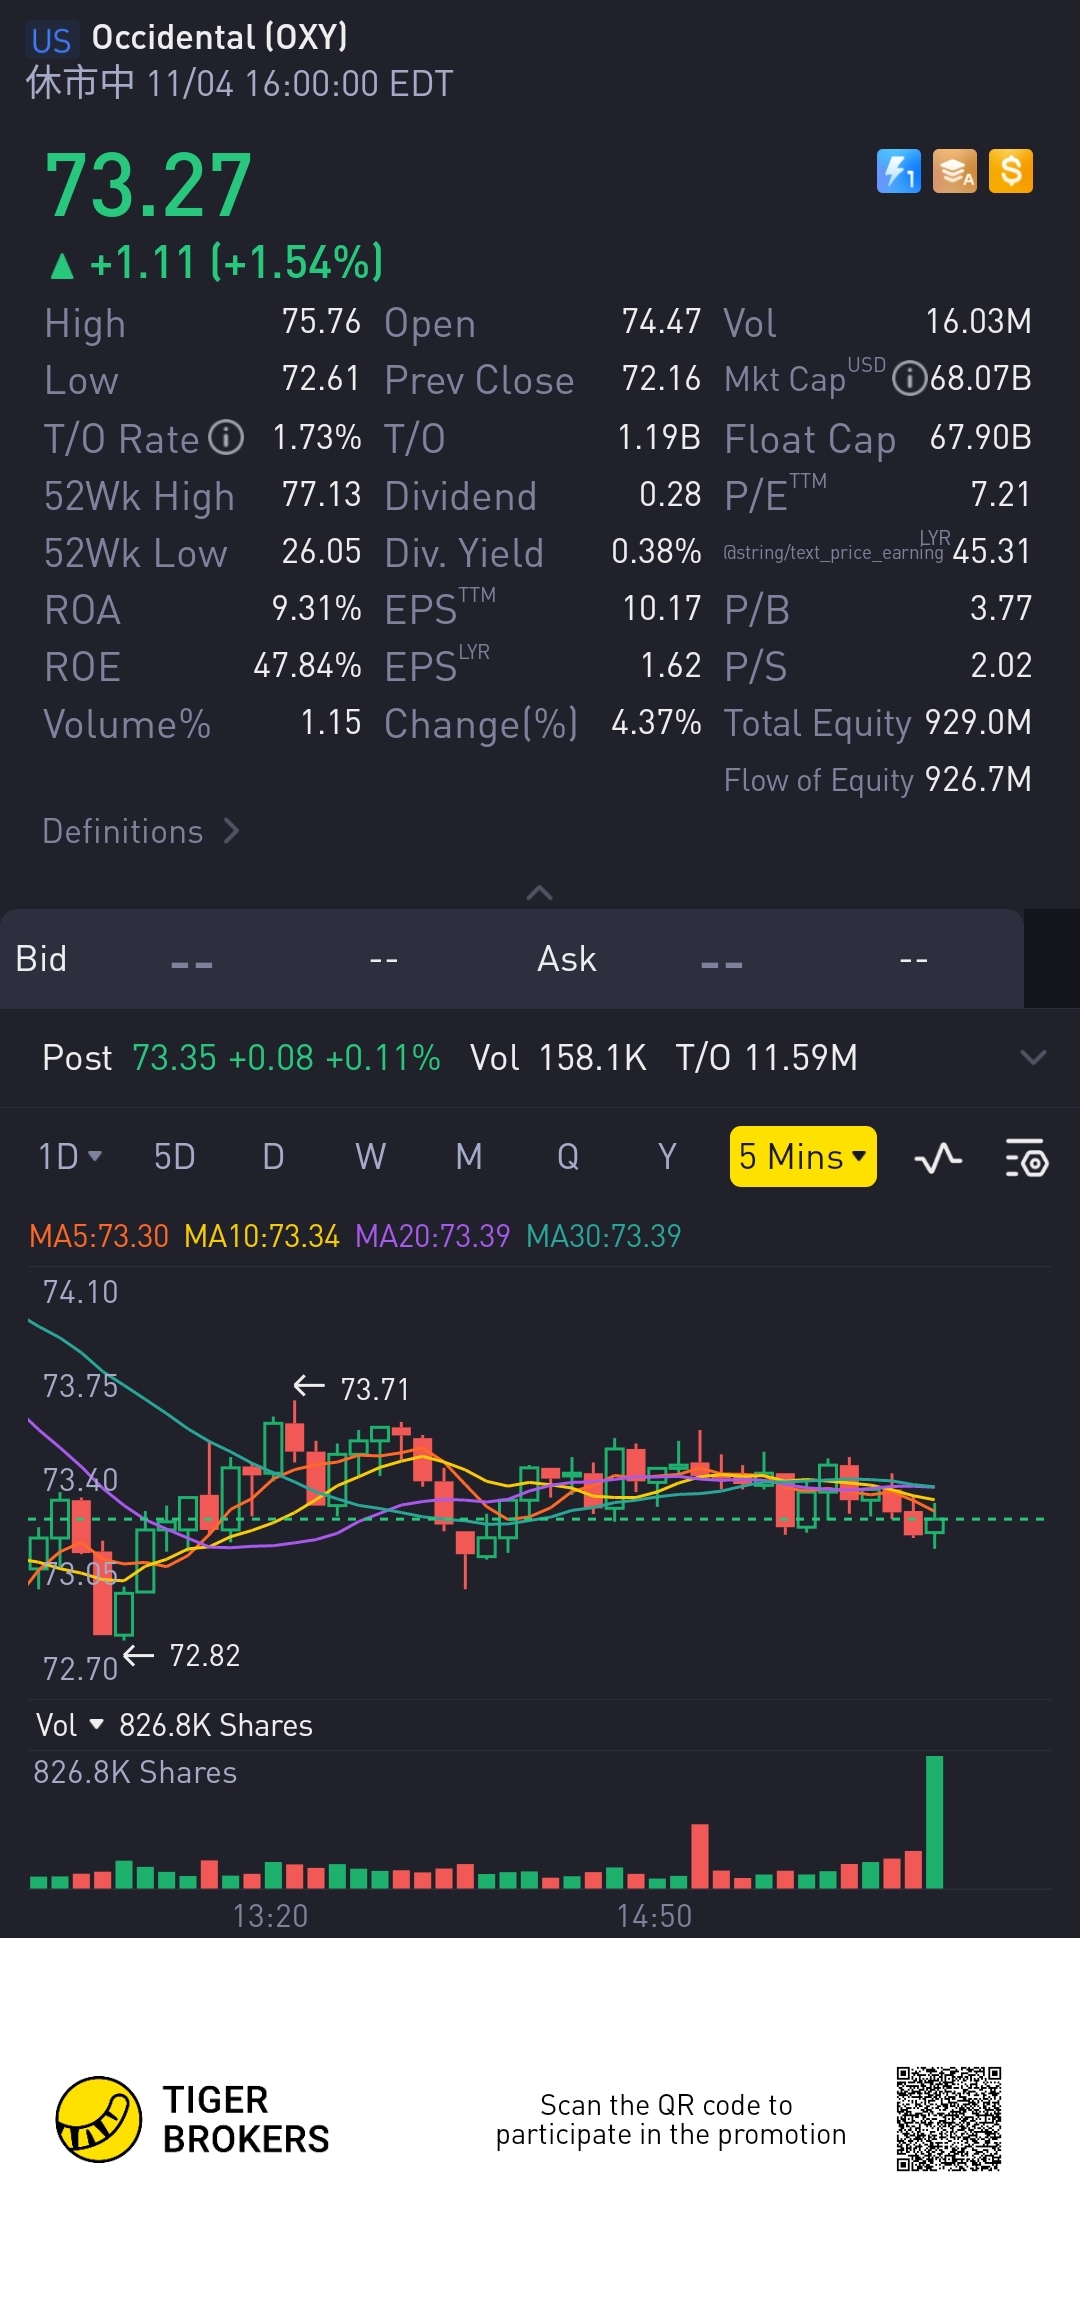Tap the +1.11 (+1.54%) change text

tap(216, 263)
